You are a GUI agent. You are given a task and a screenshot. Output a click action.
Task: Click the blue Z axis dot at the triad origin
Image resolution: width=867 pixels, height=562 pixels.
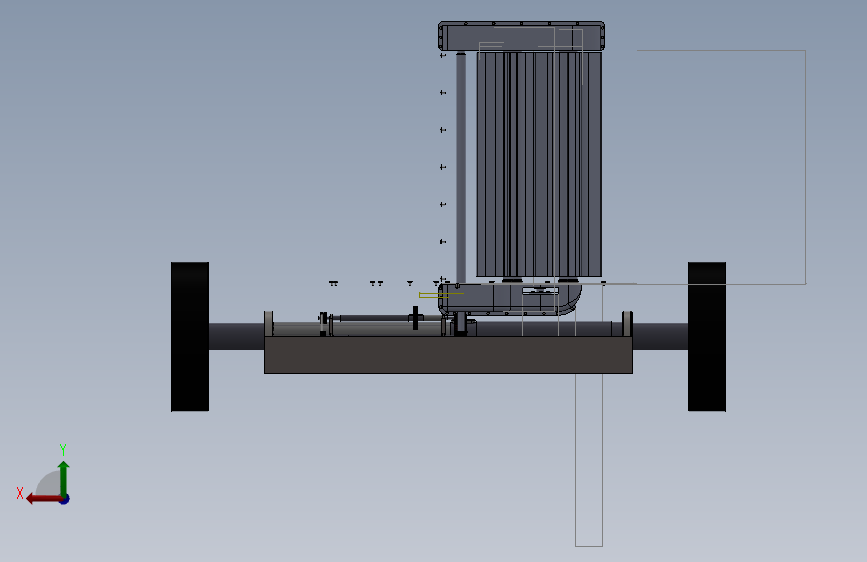click(65, 499)
